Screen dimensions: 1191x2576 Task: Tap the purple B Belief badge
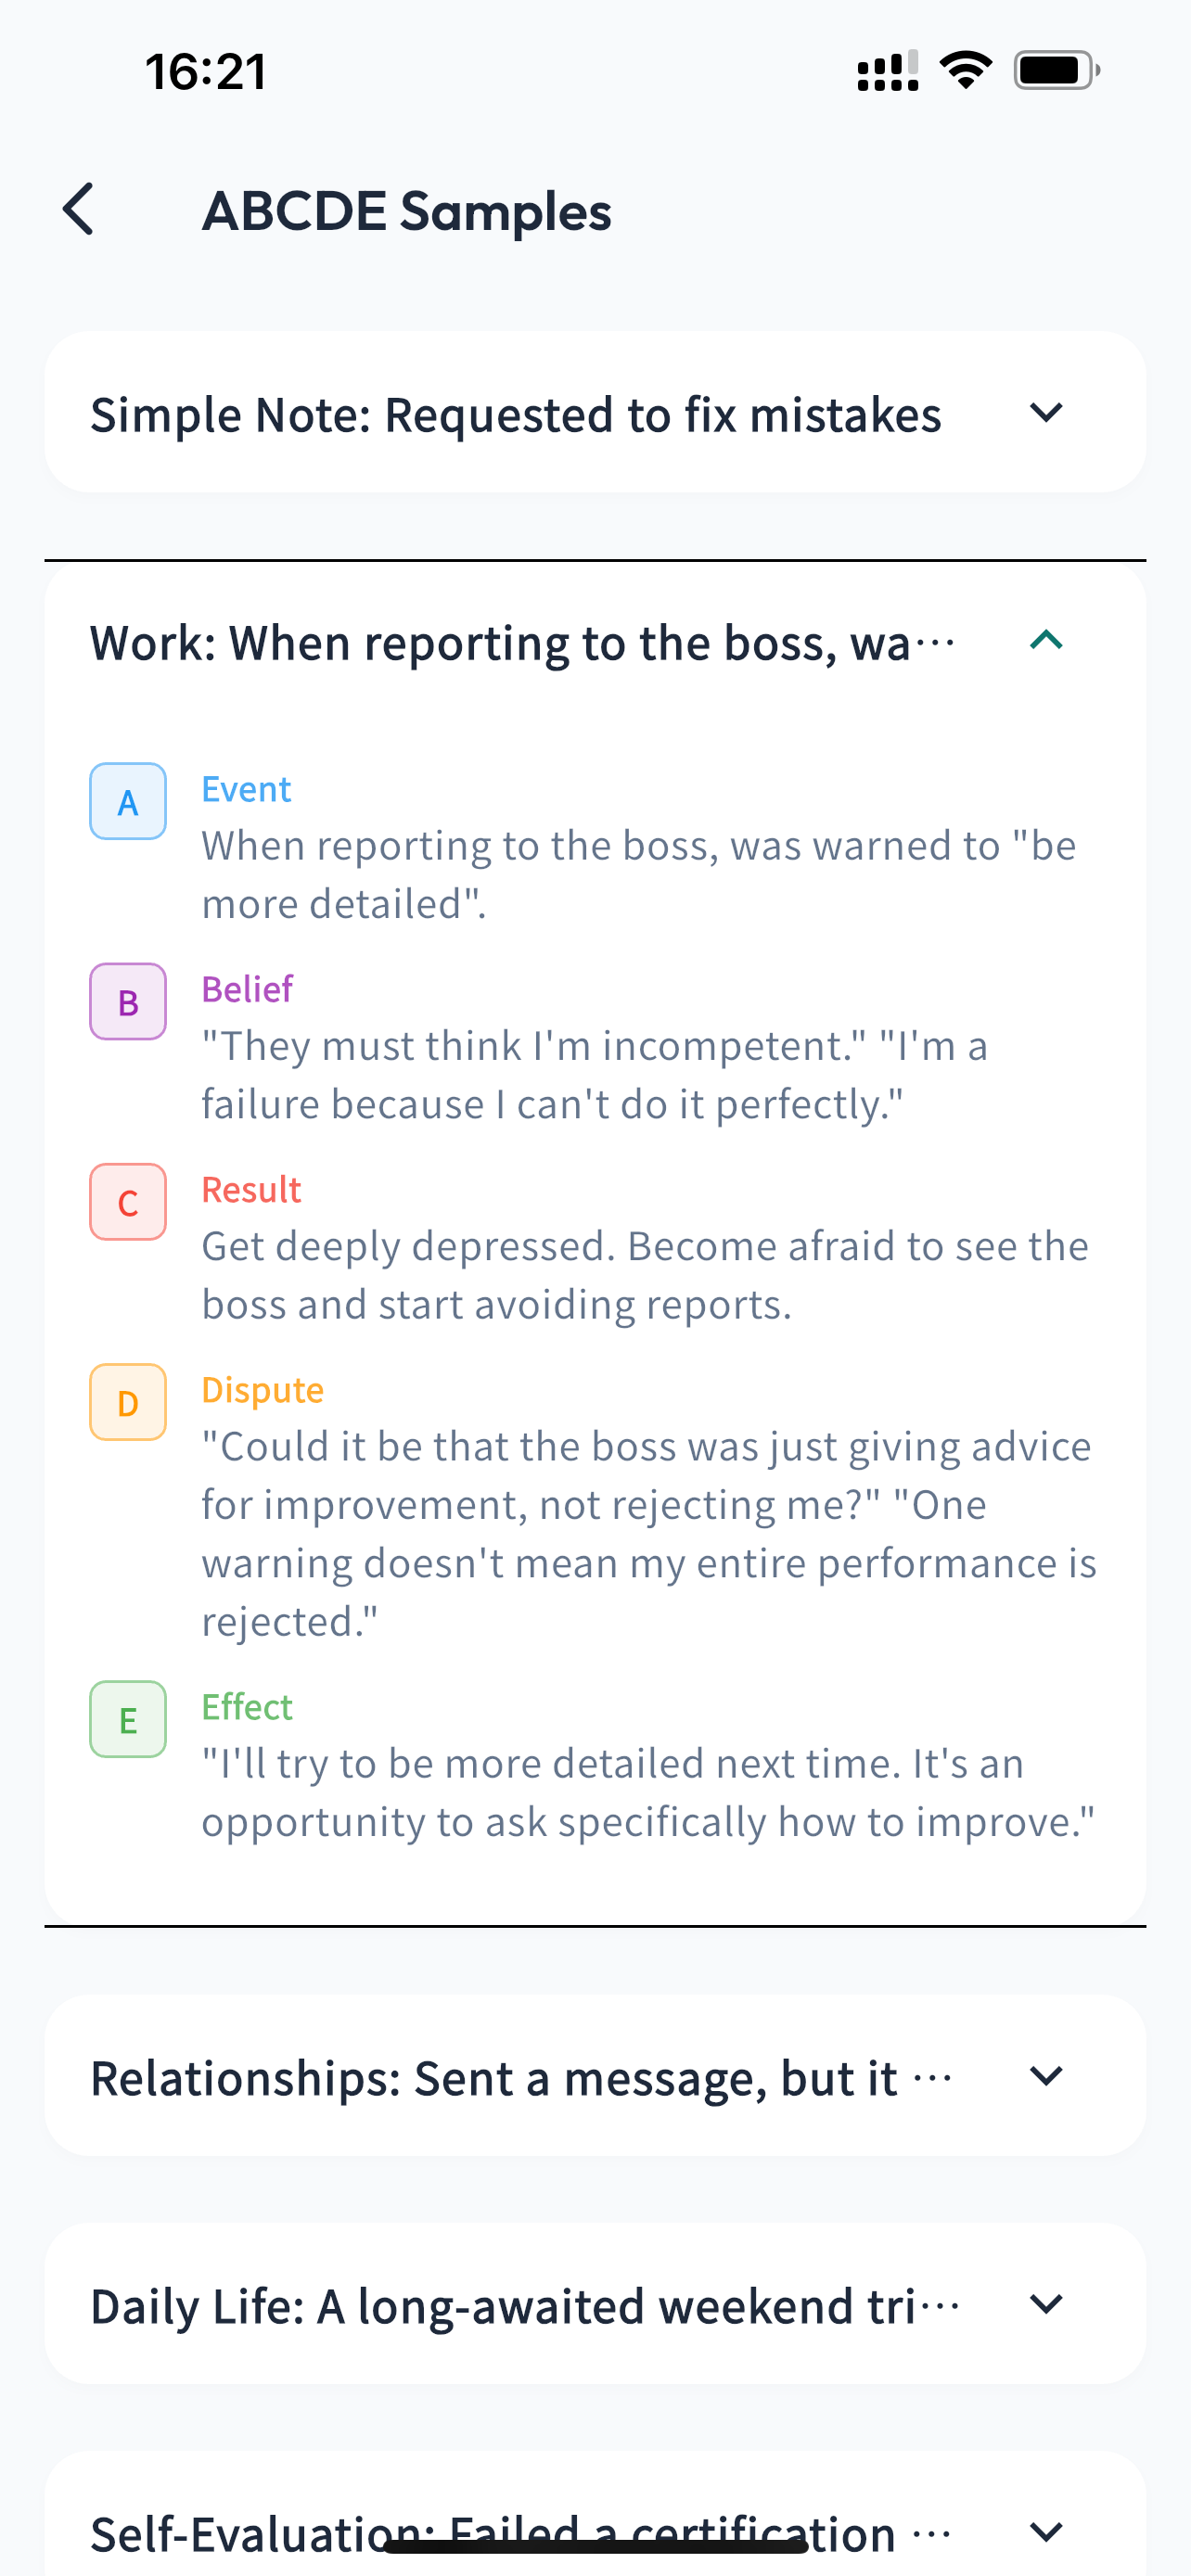(x=128, y=1001)
